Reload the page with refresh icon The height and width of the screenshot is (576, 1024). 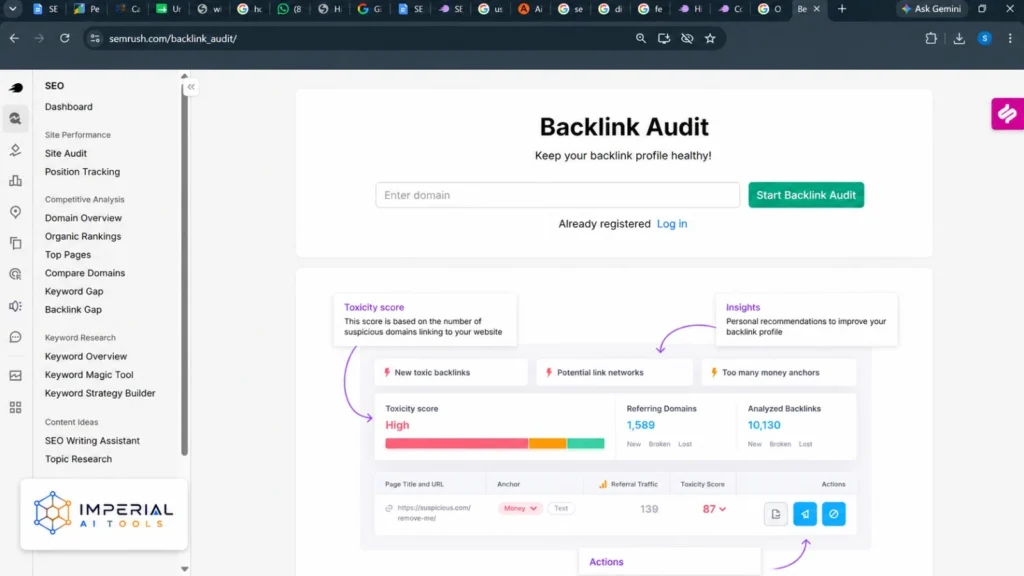point(65,39)
